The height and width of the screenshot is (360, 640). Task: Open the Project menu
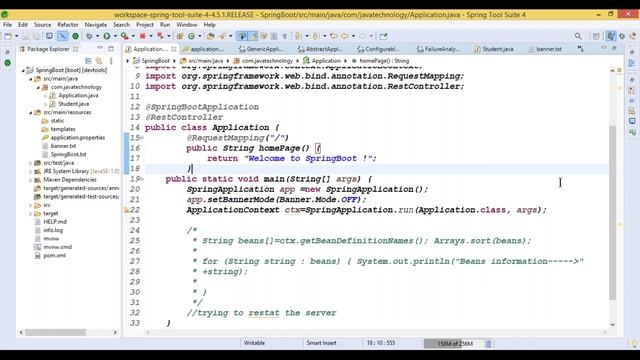tap(145, 24)
